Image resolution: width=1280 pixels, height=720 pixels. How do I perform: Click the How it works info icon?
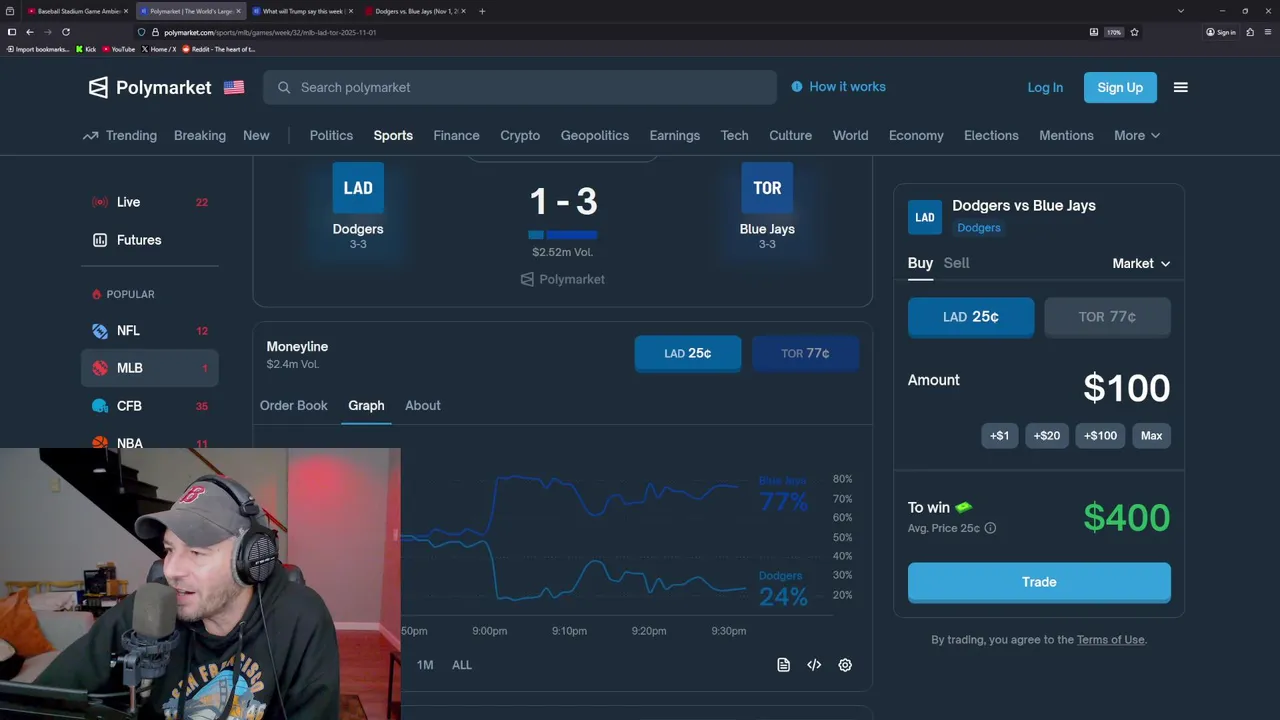point(797,87)
